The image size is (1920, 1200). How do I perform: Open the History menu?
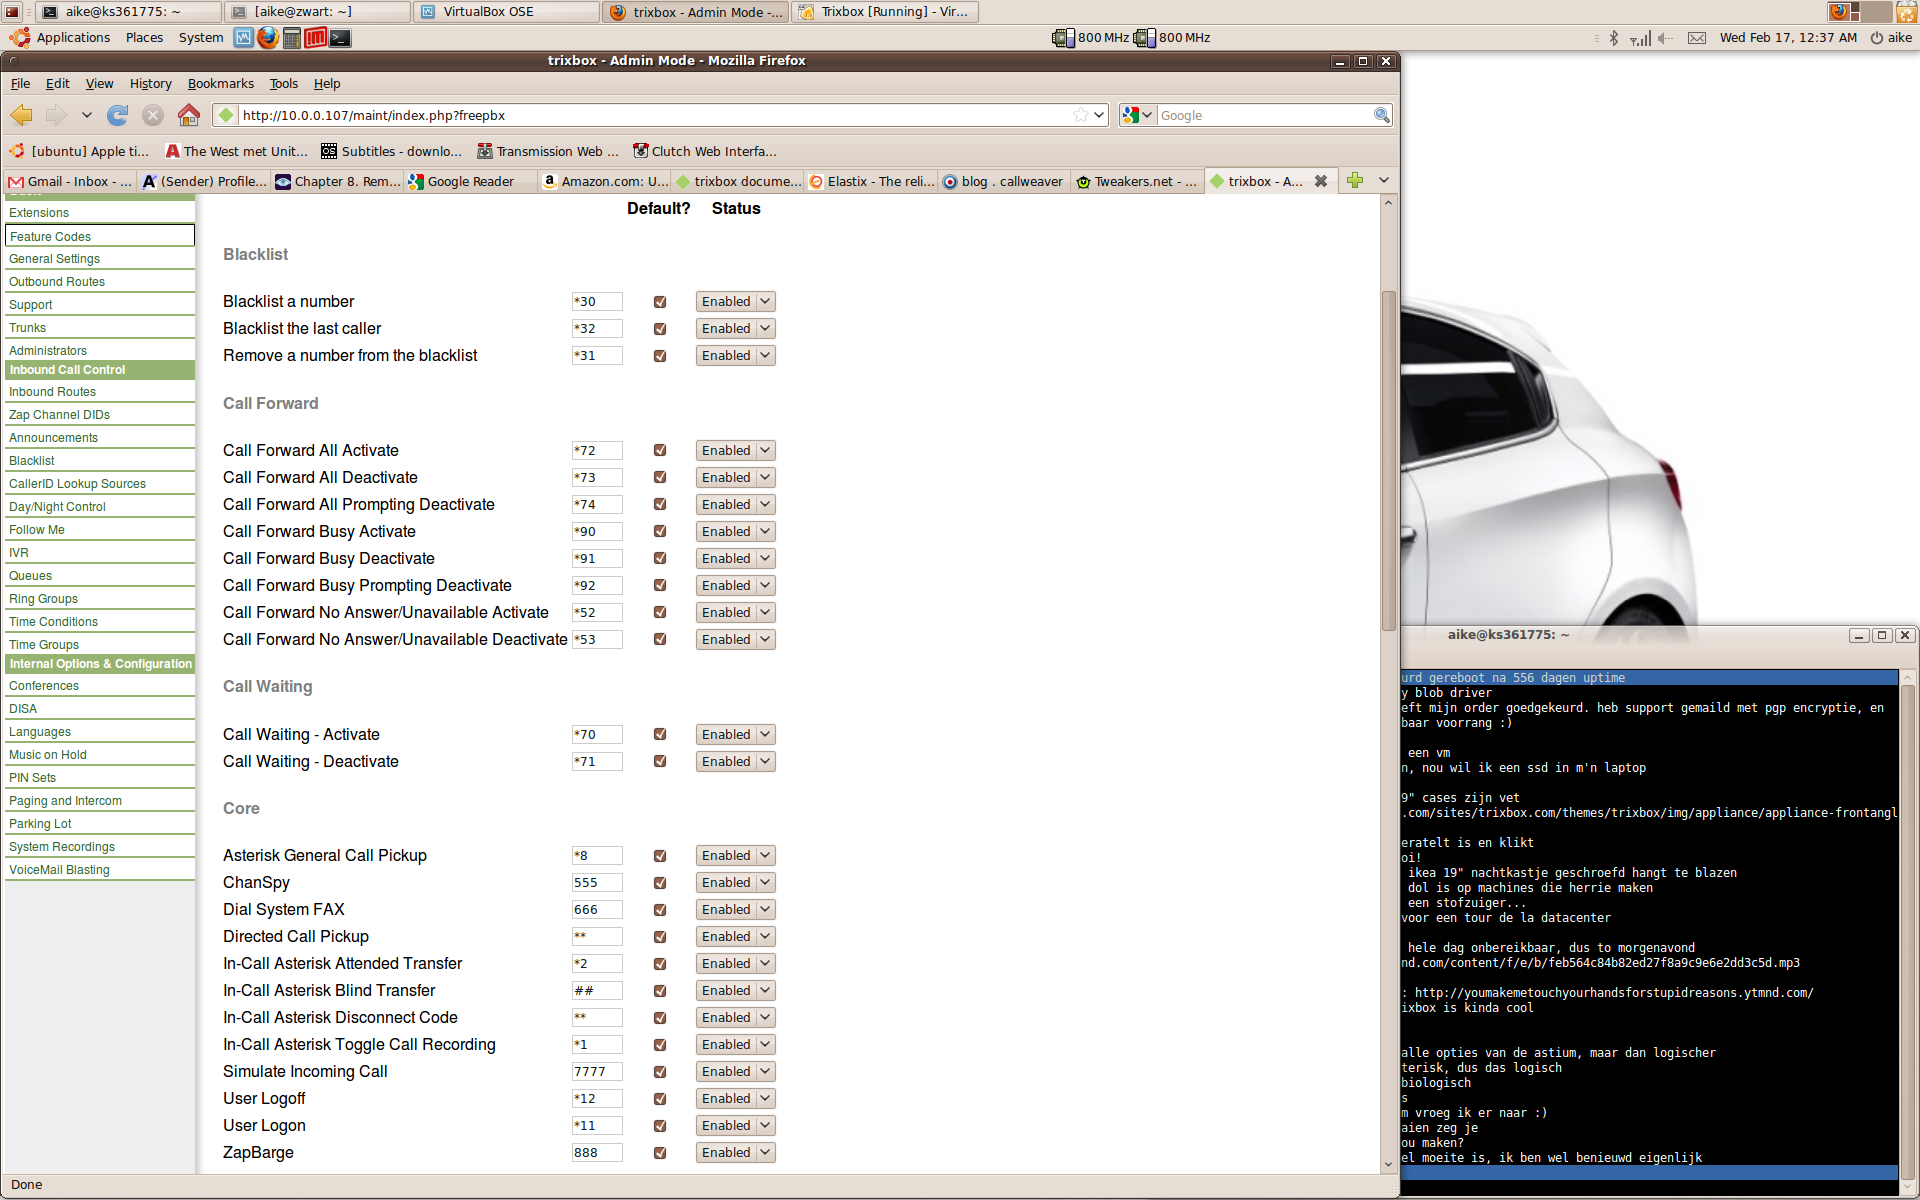(150, 84)
